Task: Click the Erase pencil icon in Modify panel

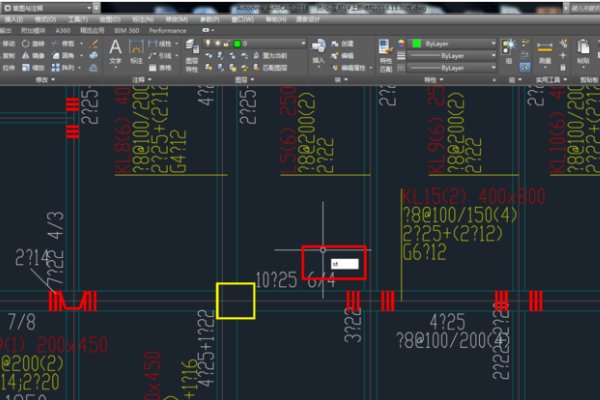Action: [x=94, y=43]
